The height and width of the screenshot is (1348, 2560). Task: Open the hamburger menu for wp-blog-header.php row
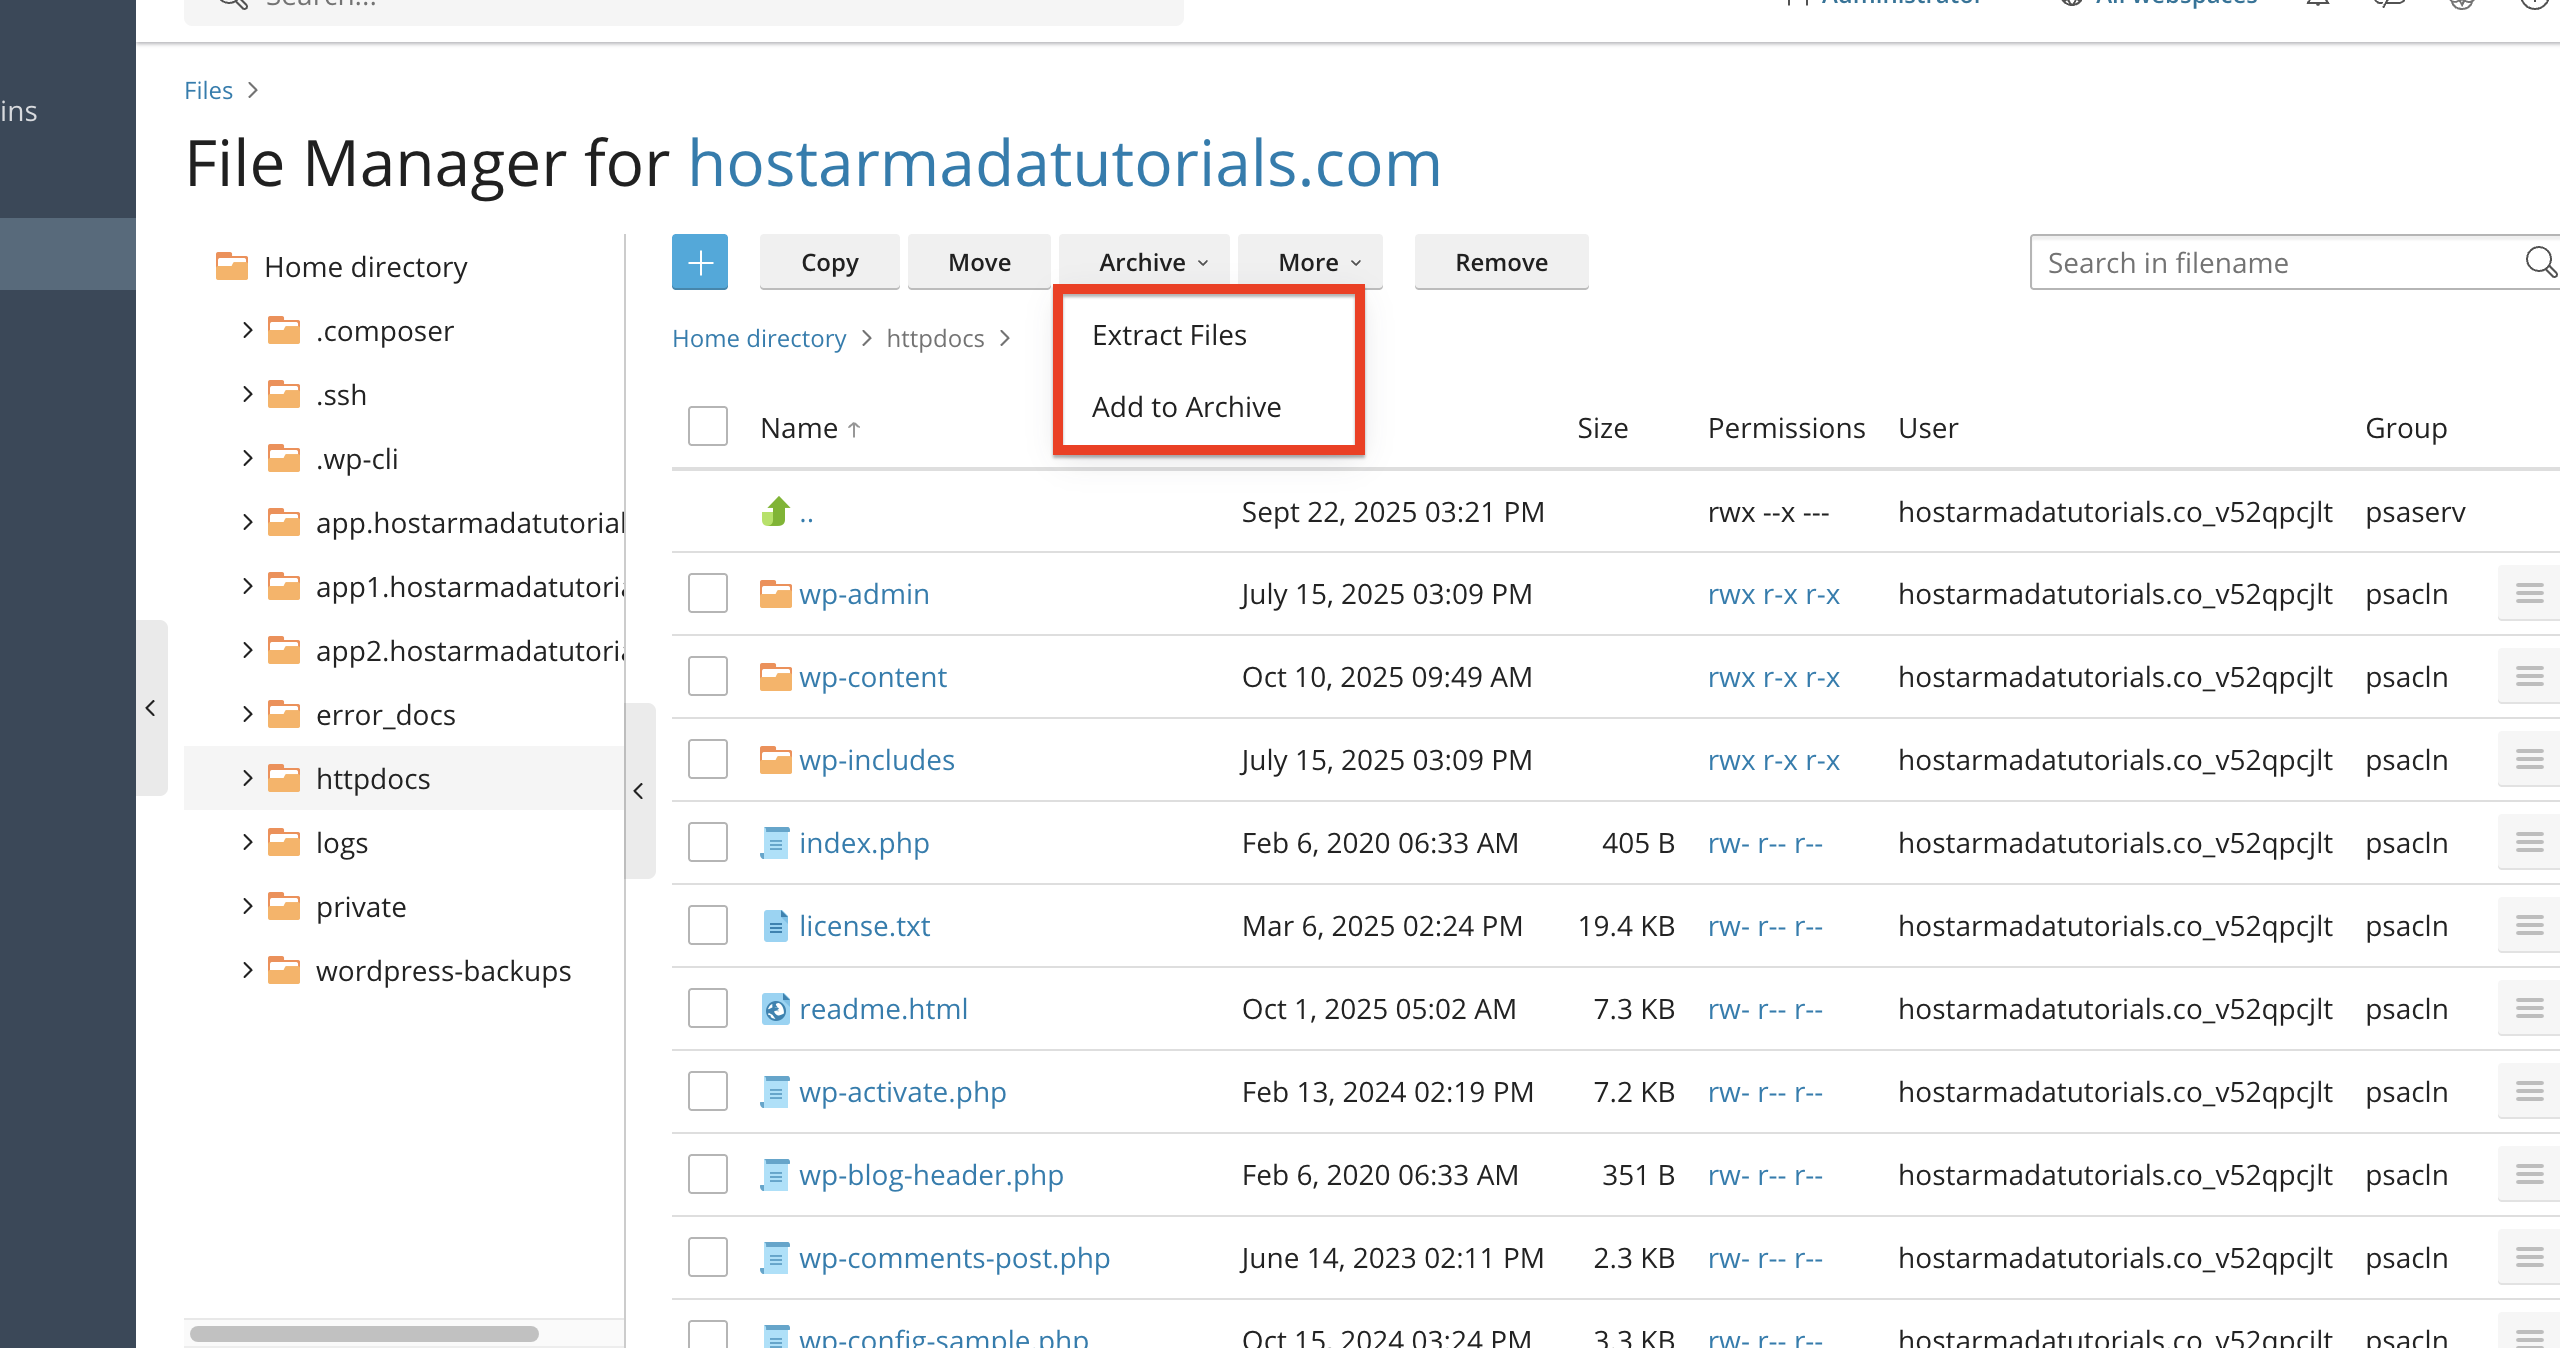[x=2529, y=1175]
